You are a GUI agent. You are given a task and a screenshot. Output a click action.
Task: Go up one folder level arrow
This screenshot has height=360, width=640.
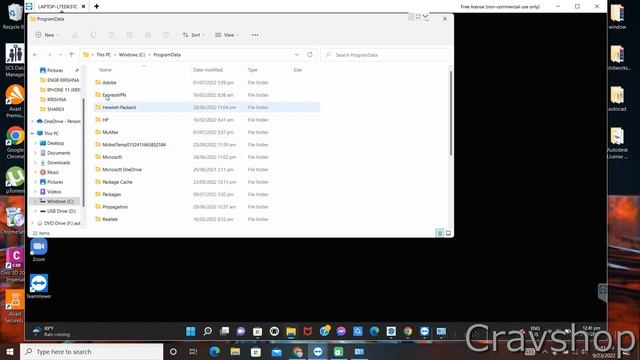point(71,55)
